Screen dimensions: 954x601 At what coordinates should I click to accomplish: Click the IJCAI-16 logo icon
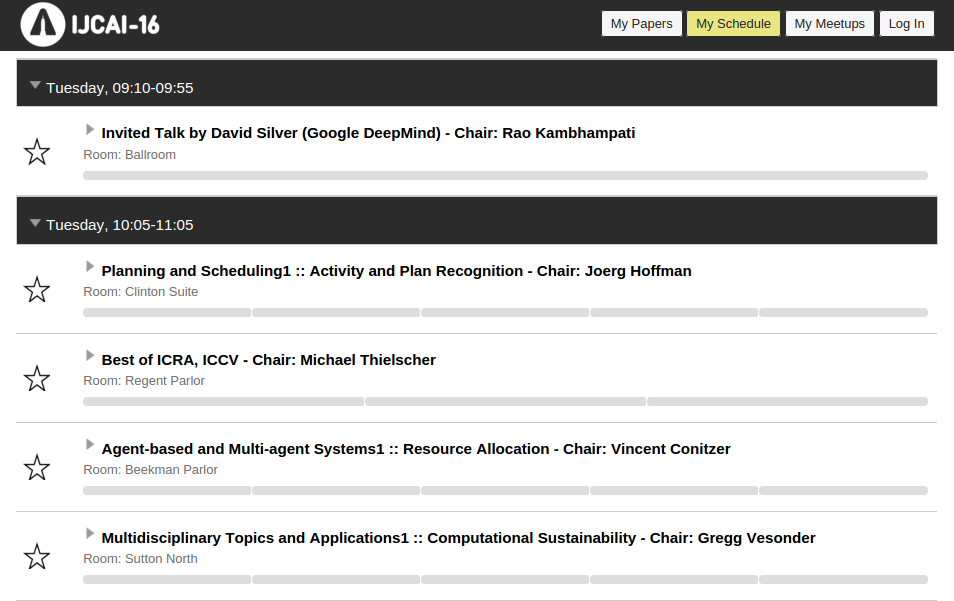(44, 25)
